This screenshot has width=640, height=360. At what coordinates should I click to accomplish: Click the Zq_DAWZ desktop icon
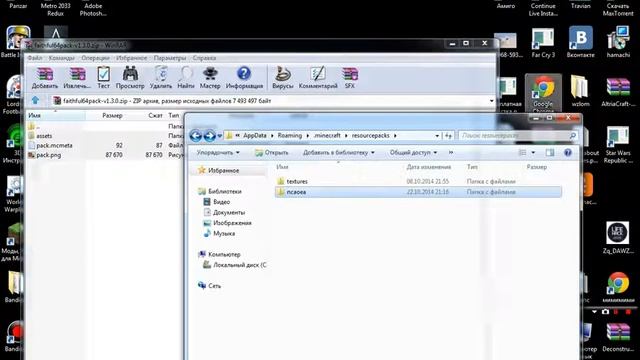[x=618, y=237]
